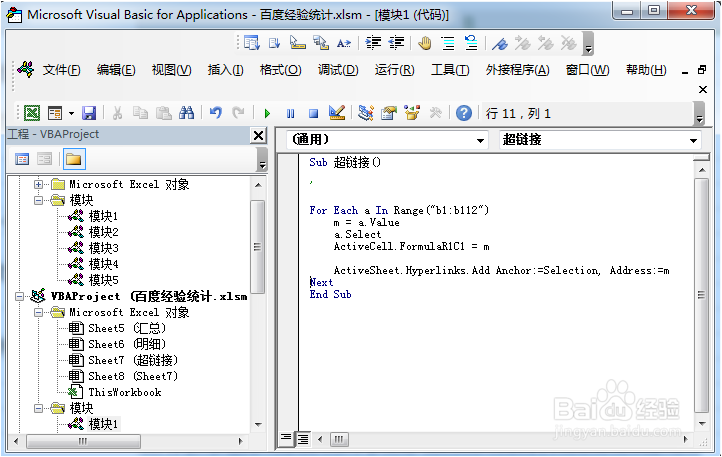Toggle Folders in the project panel
Screen dimensions: 722x457
[74, 159]
